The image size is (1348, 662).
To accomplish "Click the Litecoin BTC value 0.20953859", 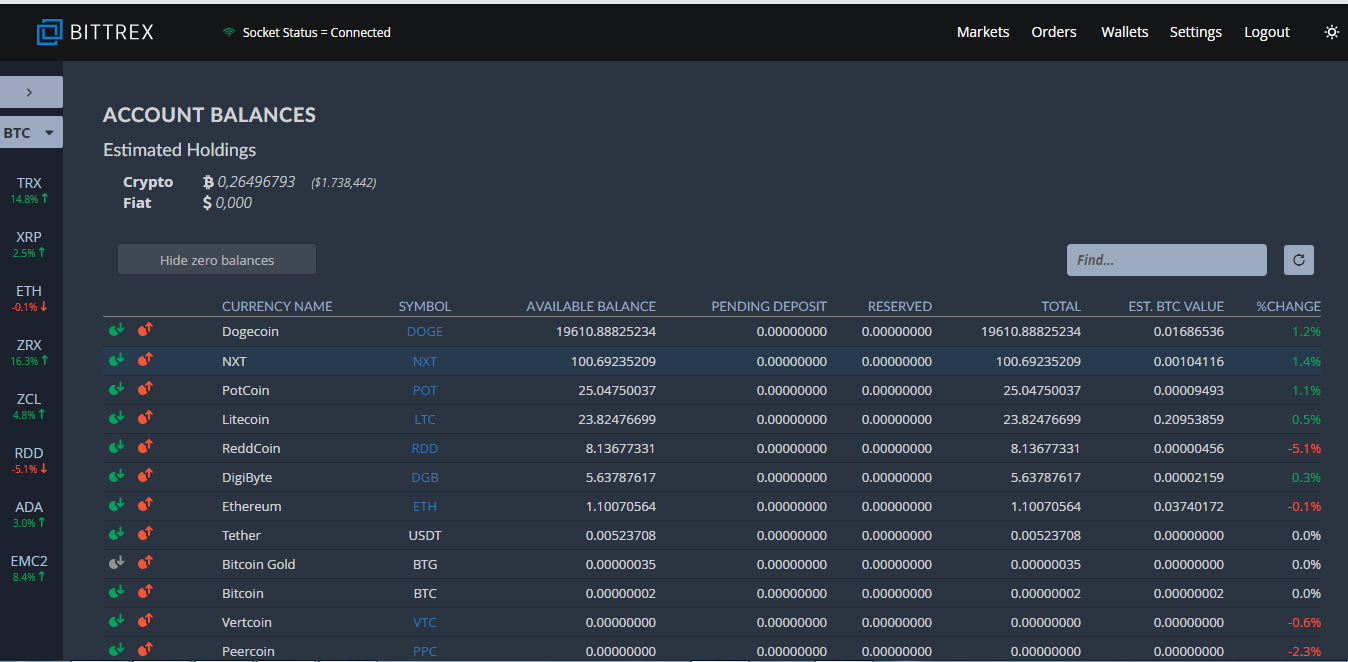I will click(x=1188, y=419).
